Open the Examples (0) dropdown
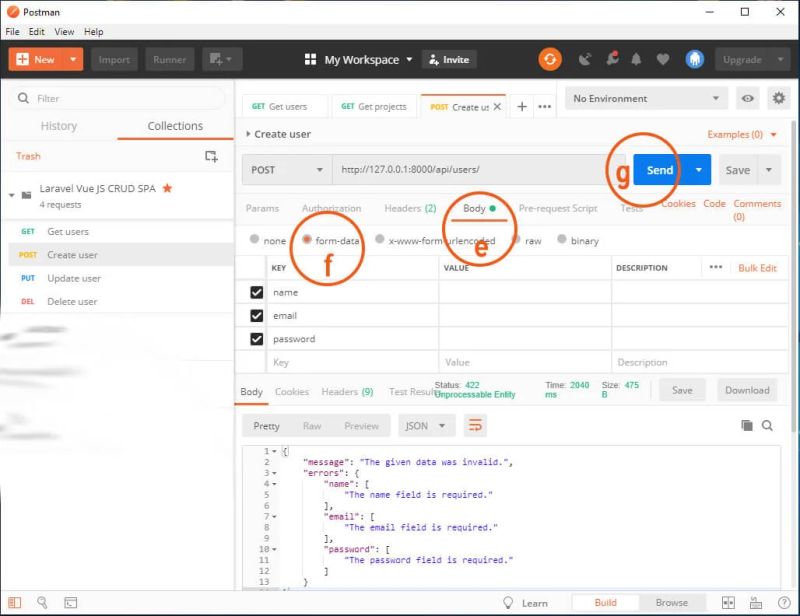The width and height of the screenshot is (800, 616). point(742,135)
